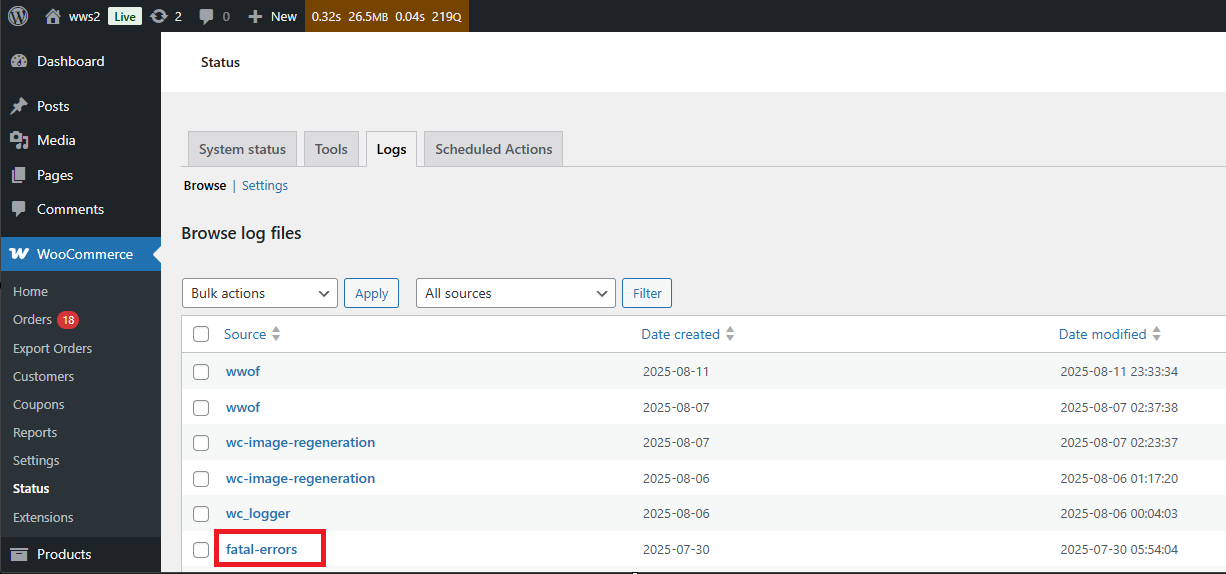This screenshot has height=574, width=1226.
Task: Open the Bulk actions dropdown
Action: point(260,293)
